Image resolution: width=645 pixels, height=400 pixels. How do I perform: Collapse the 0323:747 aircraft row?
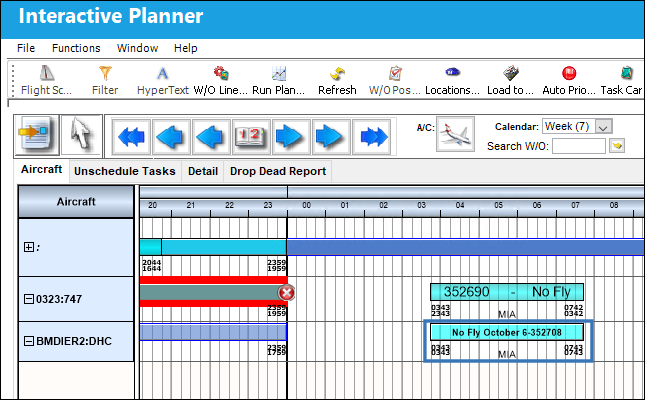click(x=29, y=299)
